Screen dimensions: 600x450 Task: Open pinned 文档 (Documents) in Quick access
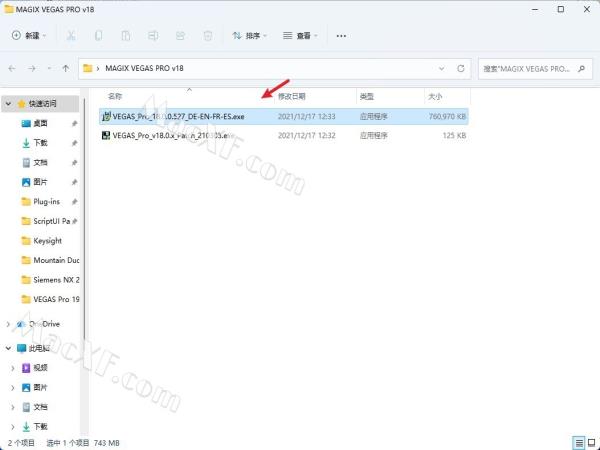pos(40,162)
